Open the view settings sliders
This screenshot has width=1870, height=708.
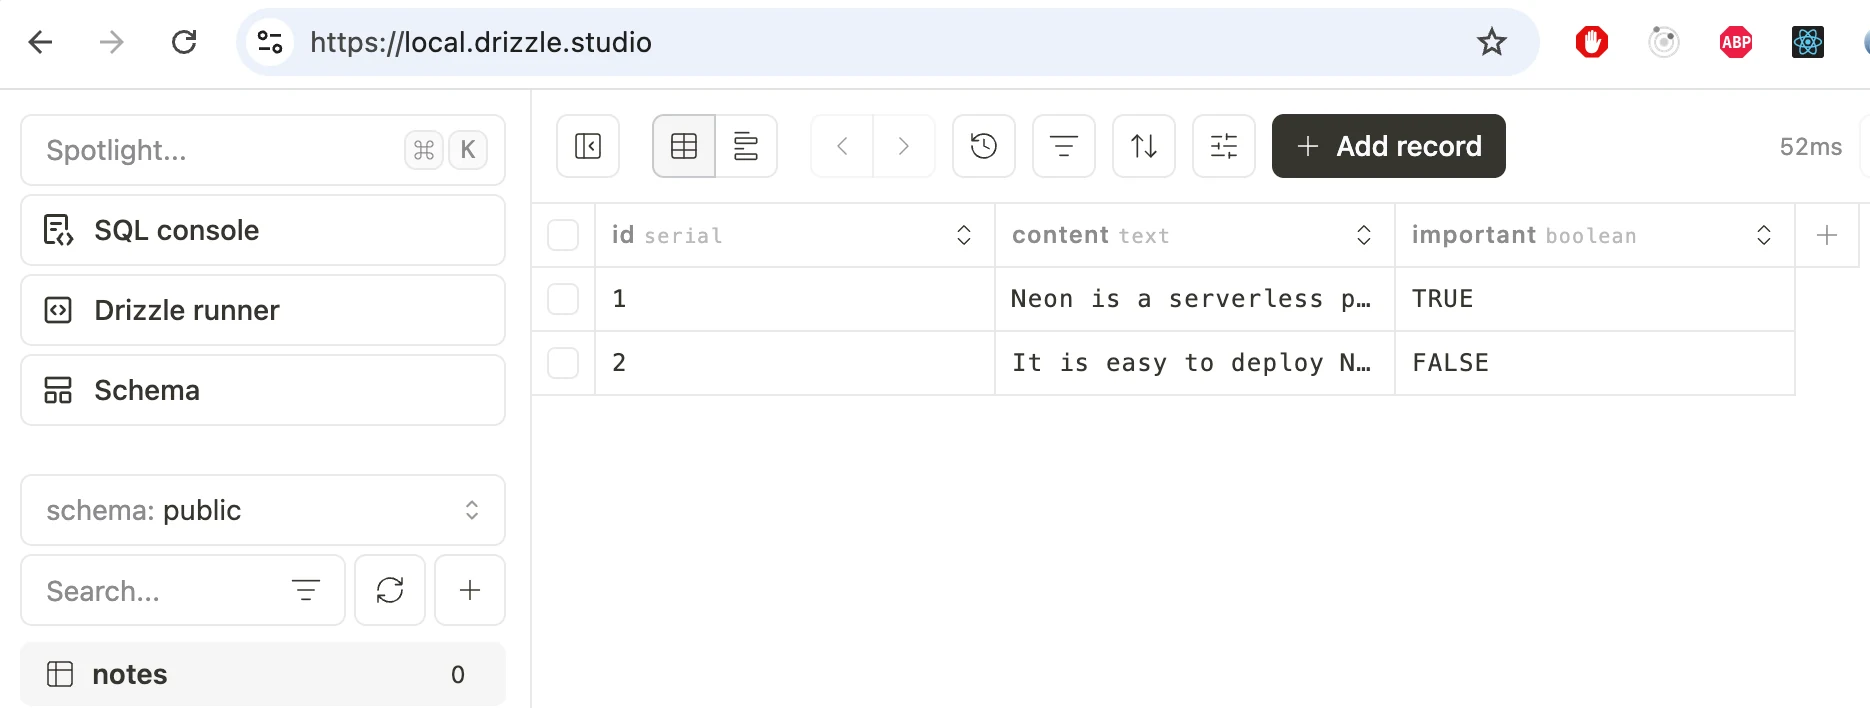[1224, 146]
